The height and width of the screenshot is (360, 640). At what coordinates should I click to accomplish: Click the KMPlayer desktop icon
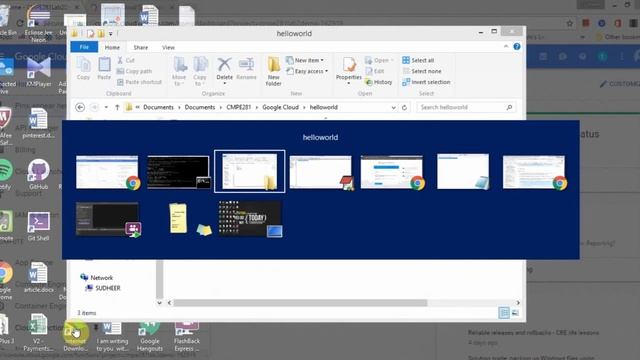pos(38,73)
